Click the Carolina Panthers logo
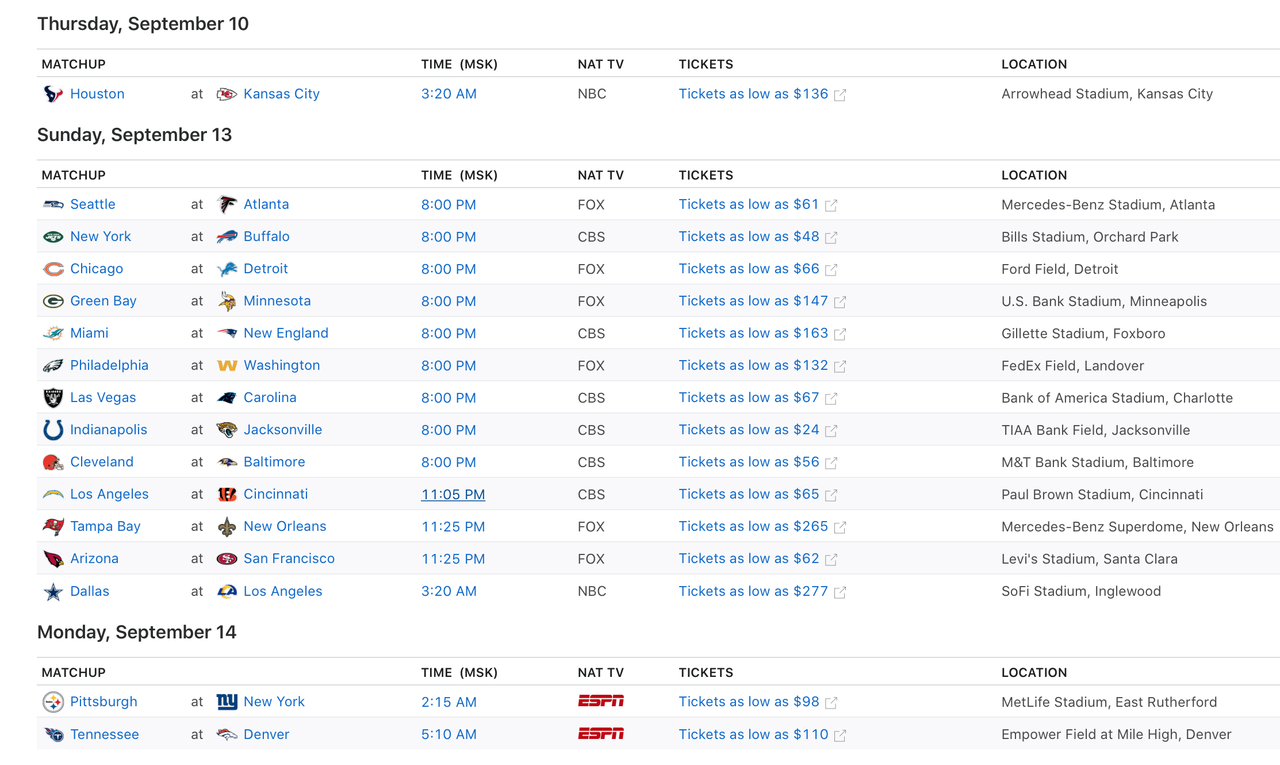The width and height of the screenshot is (1280, 765). tap(227, 398)
